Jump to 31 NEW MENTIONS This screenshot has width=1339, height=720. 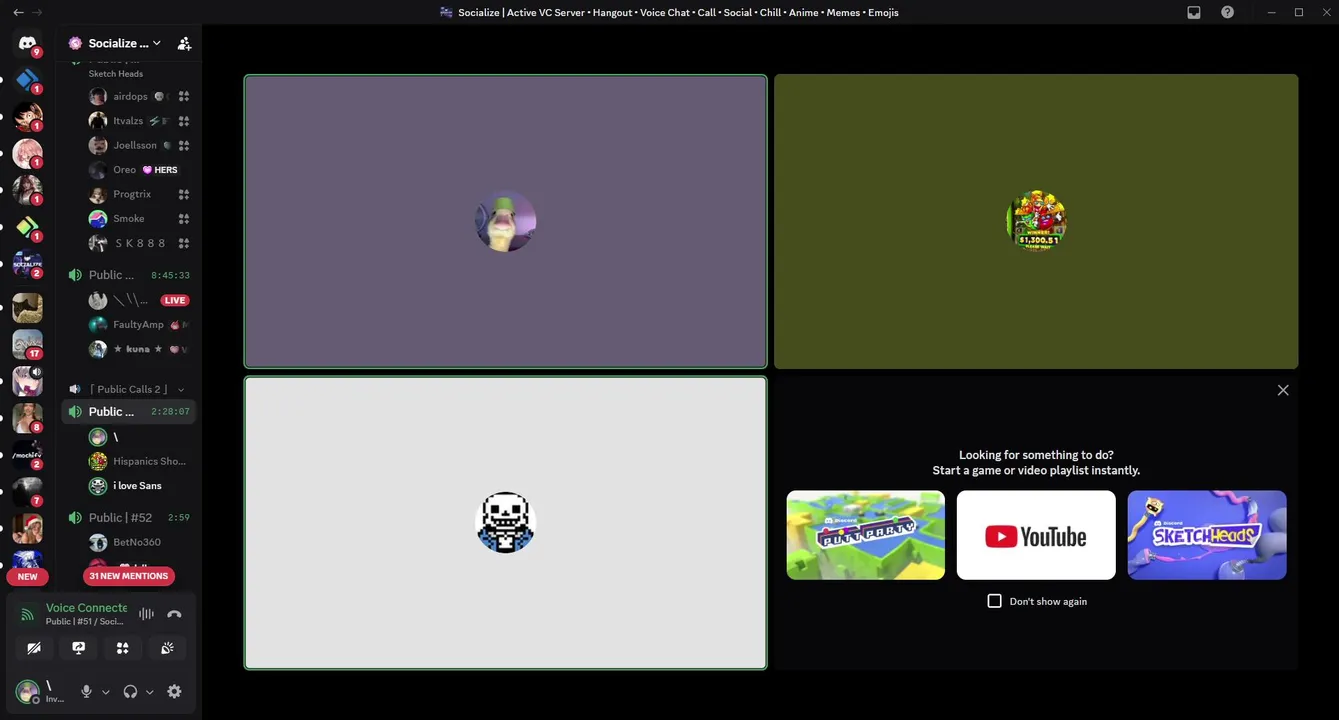click(x=129, y=576)
